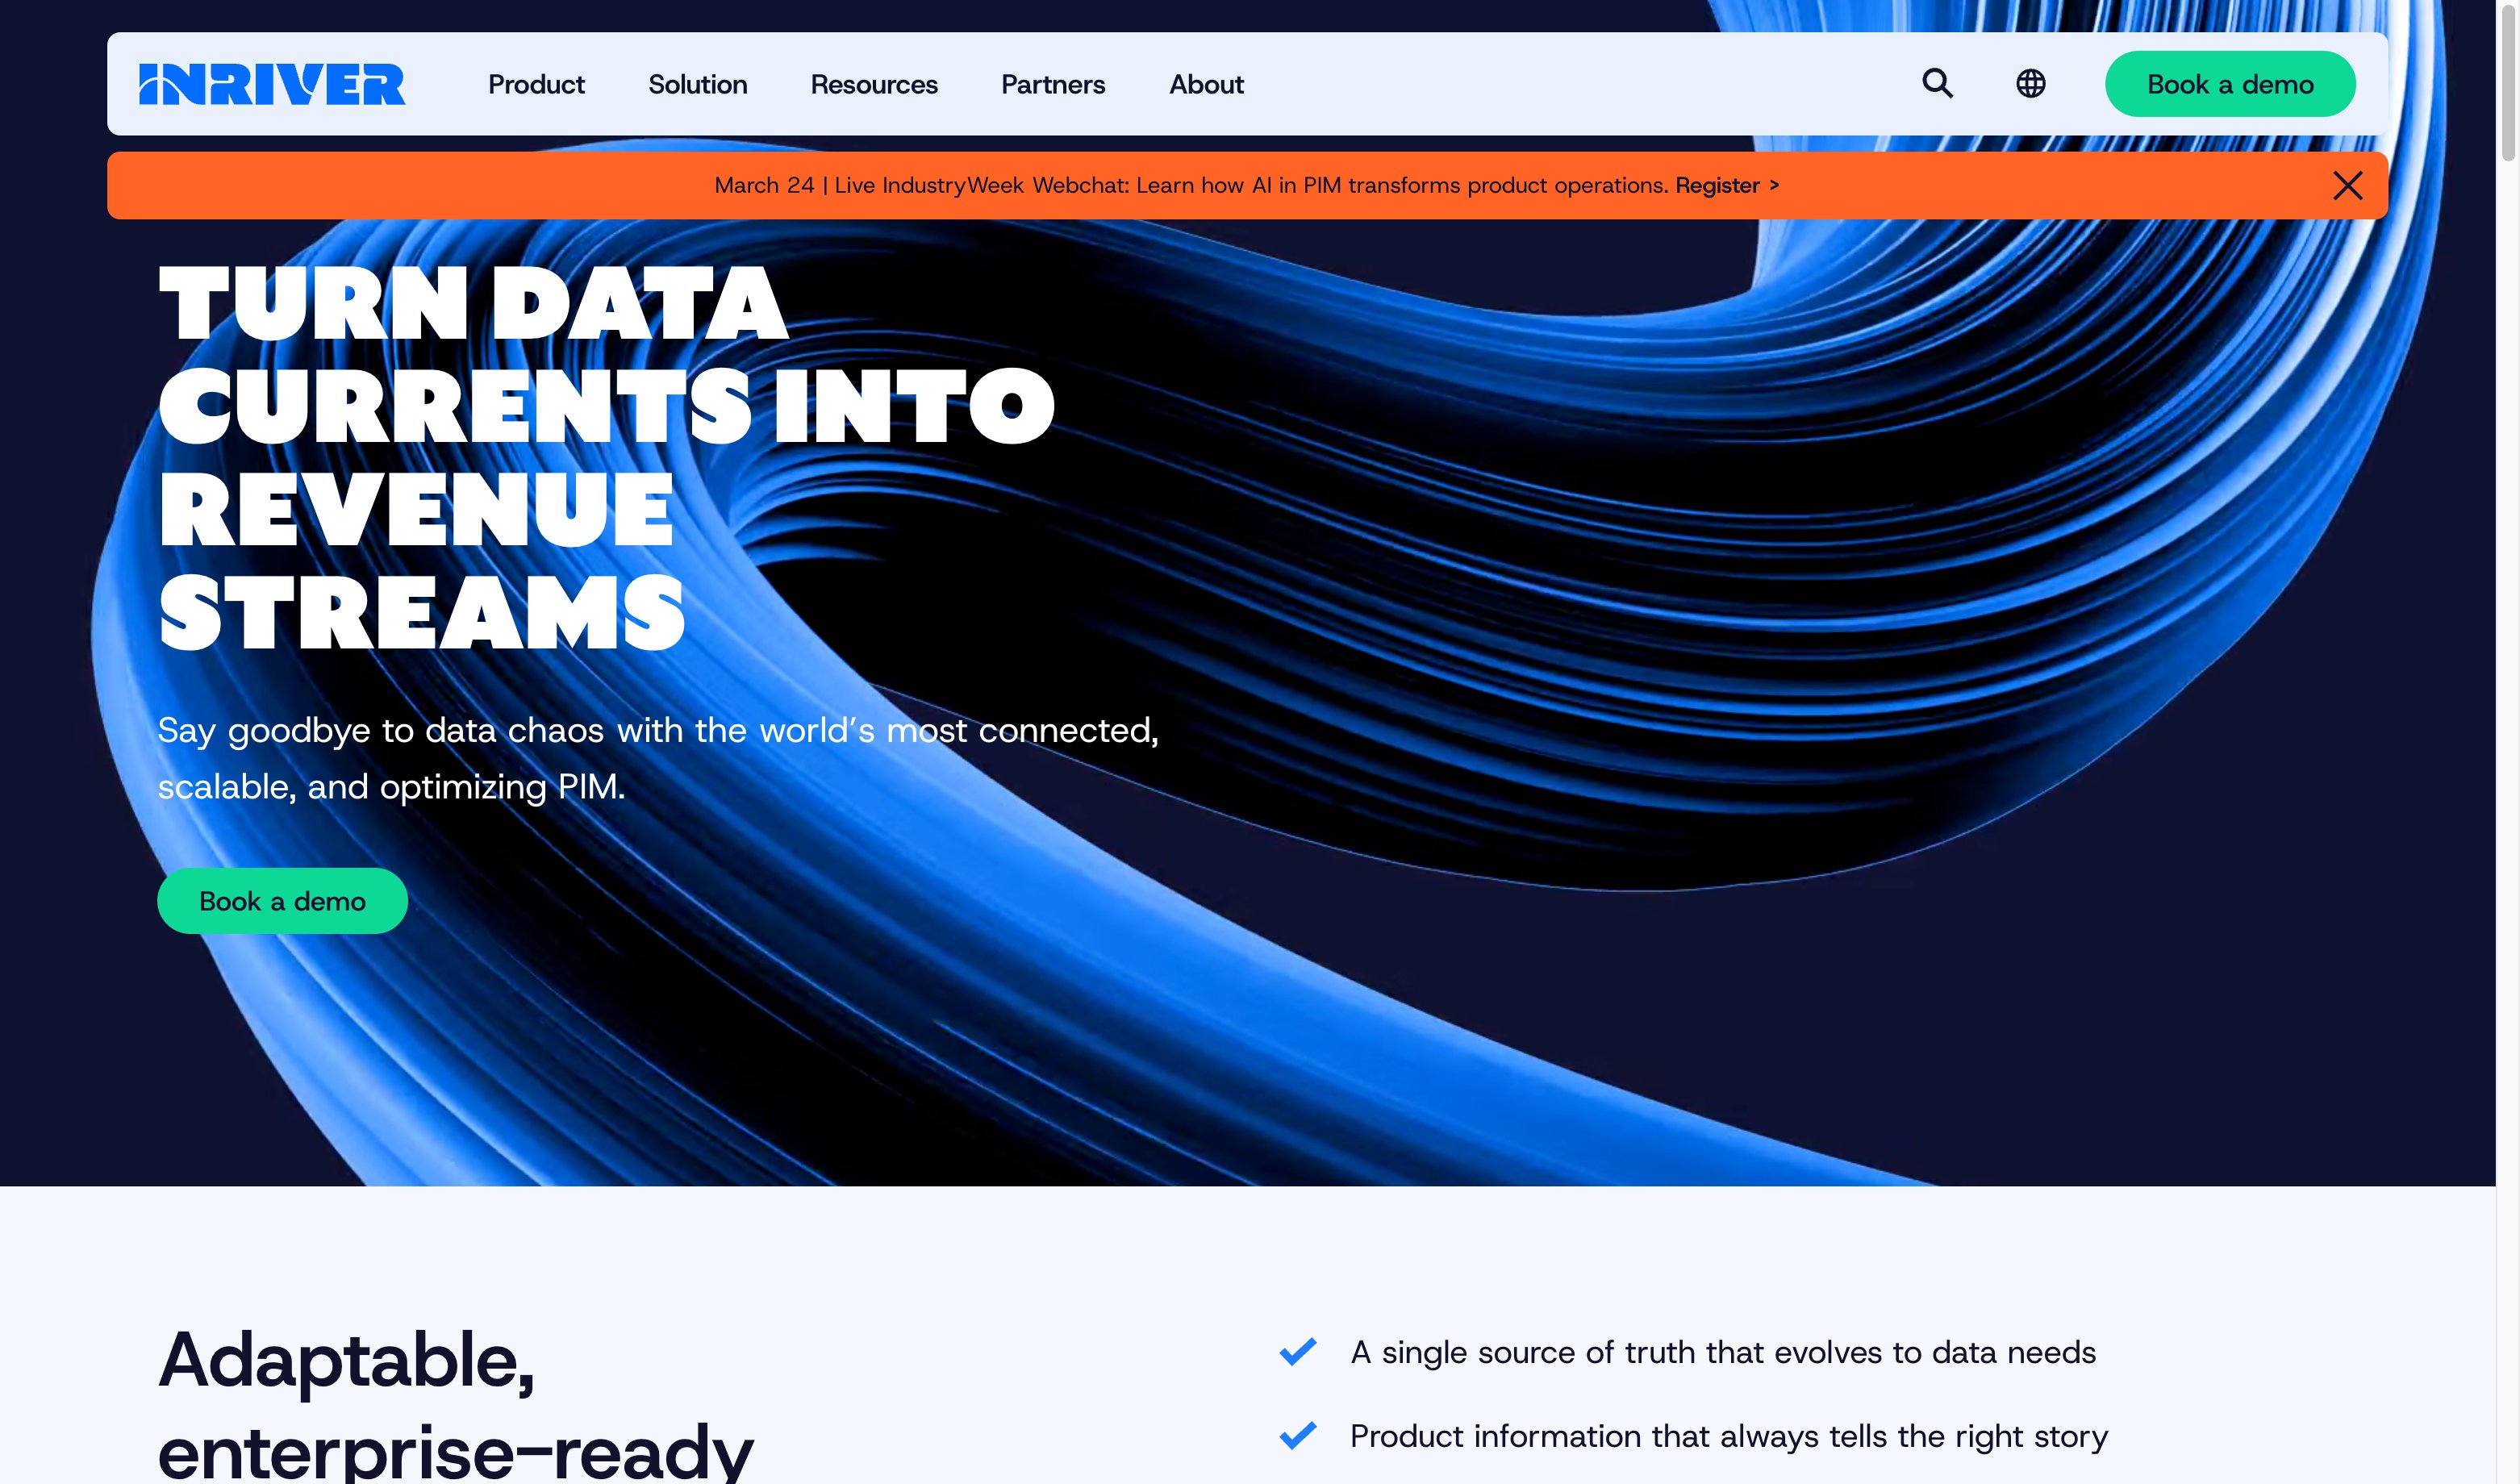Open the Product dropdown menu
The image size is (2520, 1484).
pyautogui.click(x=536, y=84)
